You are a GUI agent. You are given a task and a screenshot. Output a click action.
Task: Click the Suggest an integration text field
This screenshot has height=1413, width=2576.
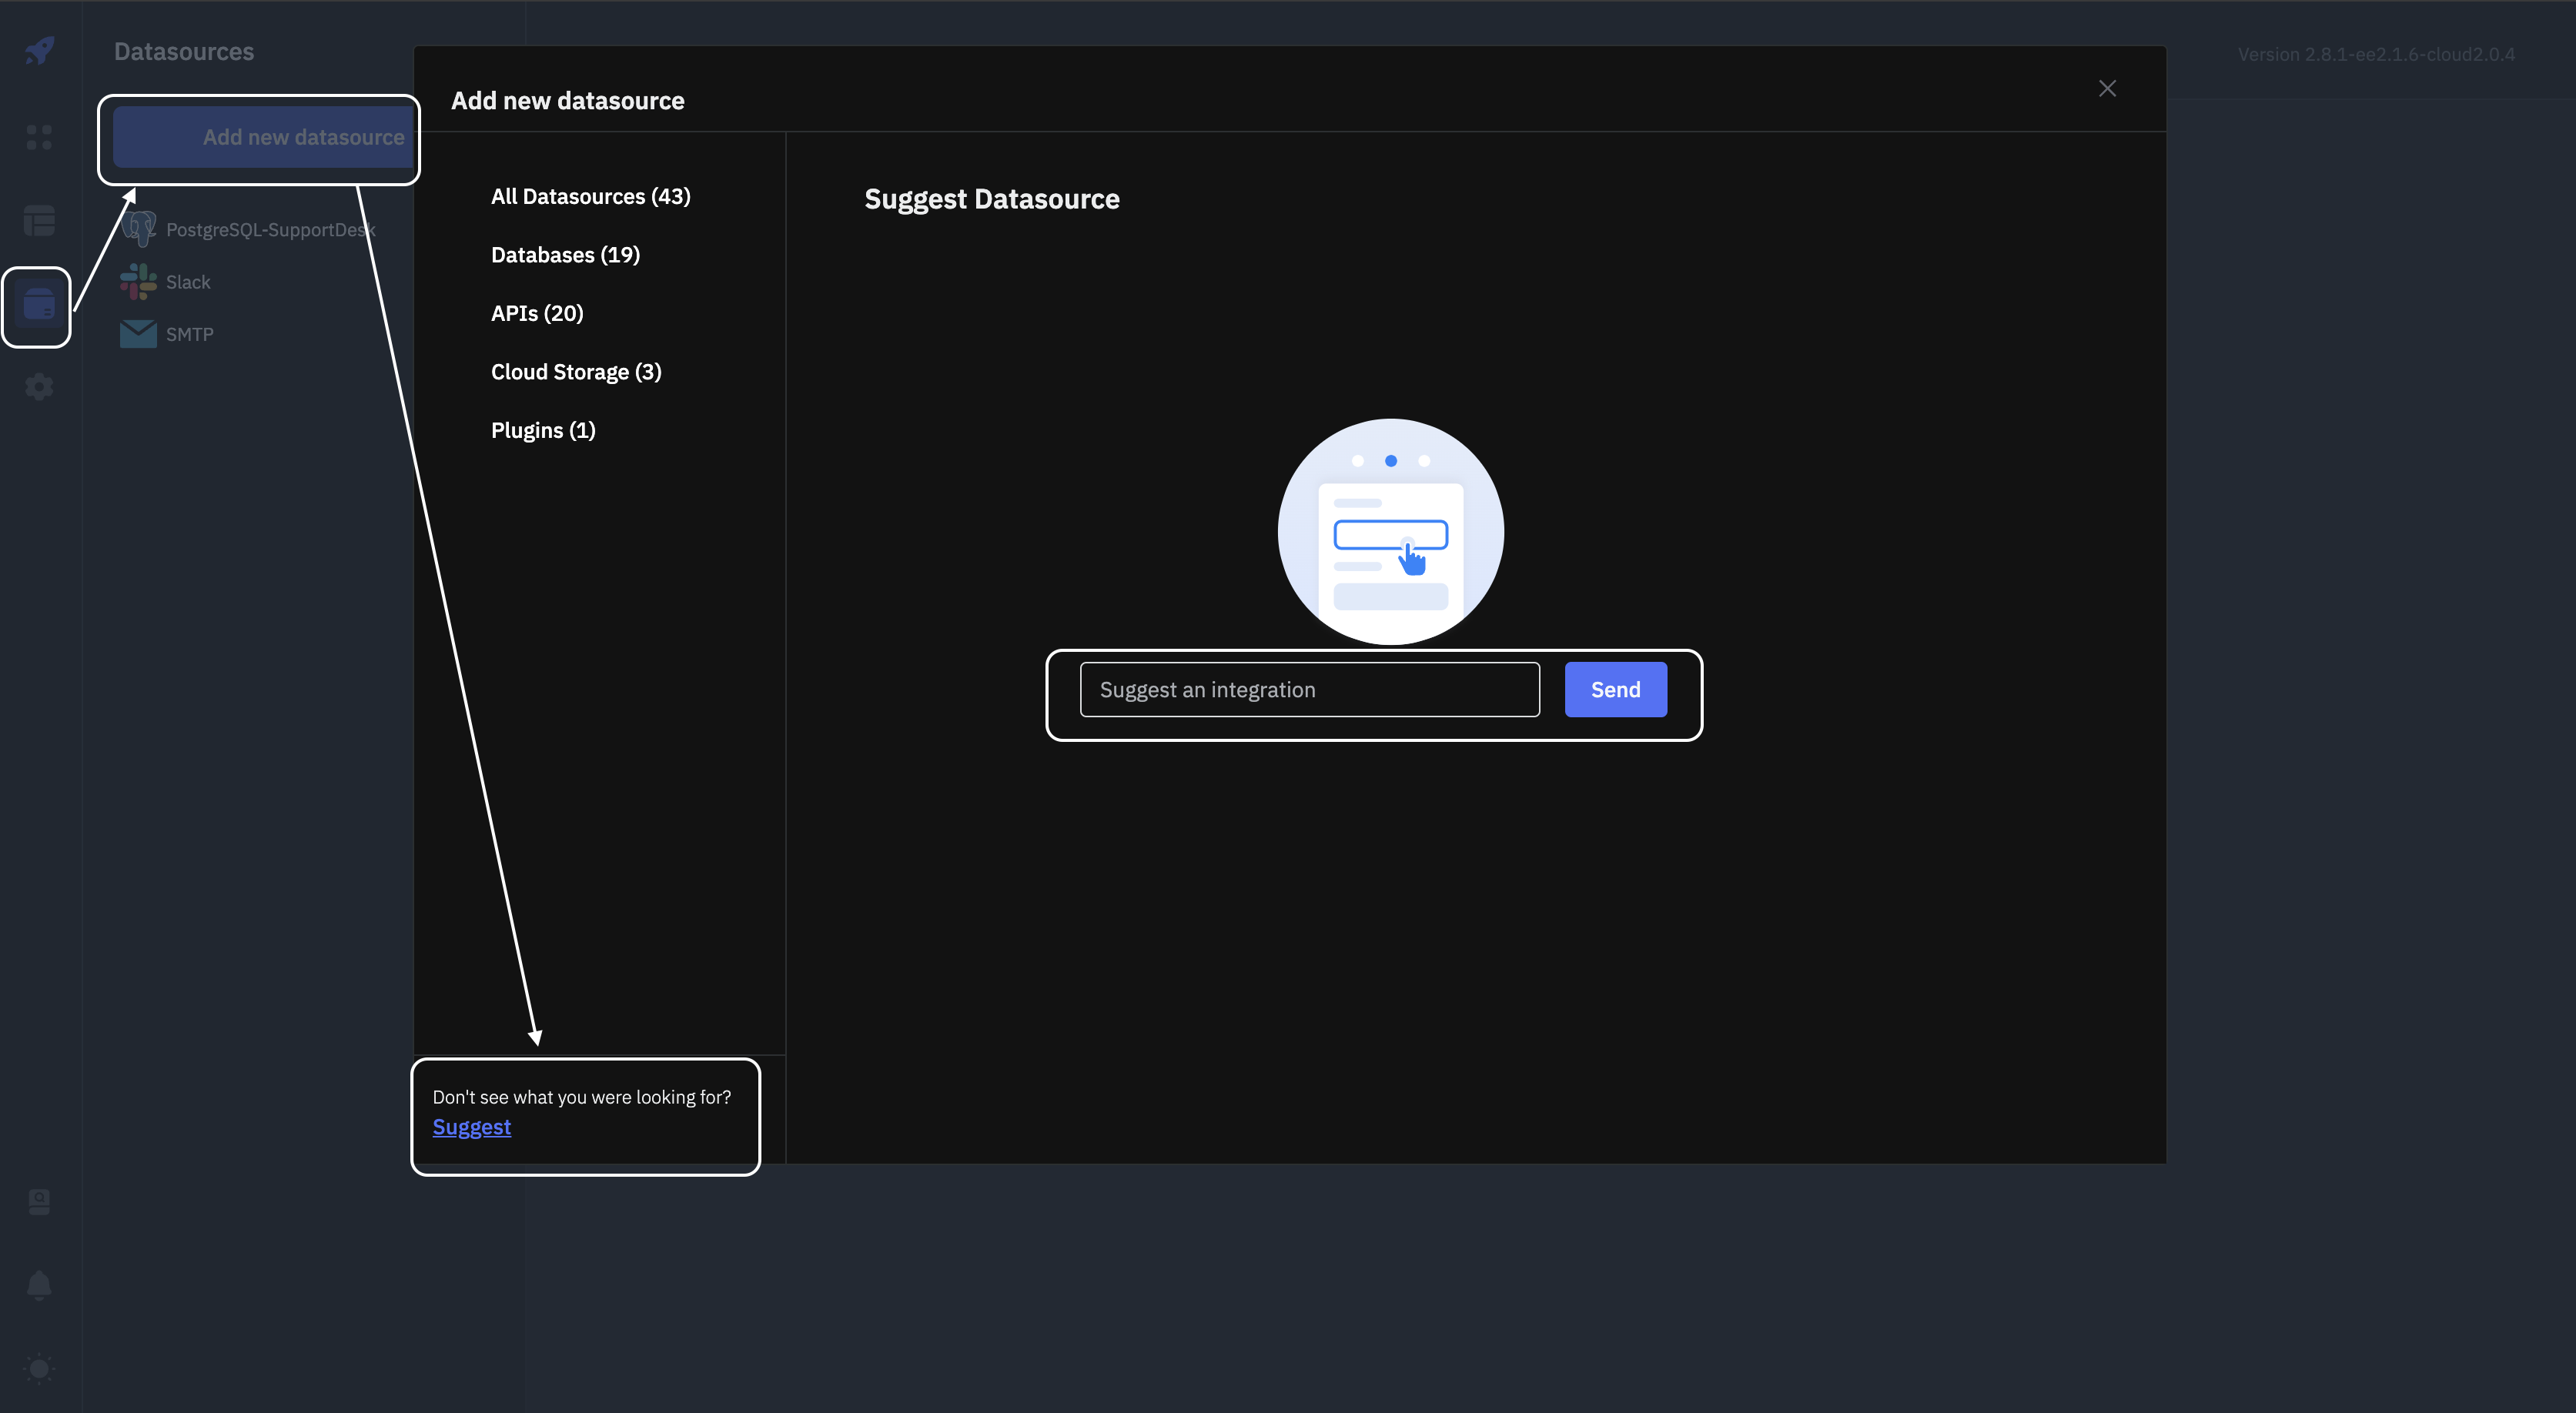click(1309, 689)
